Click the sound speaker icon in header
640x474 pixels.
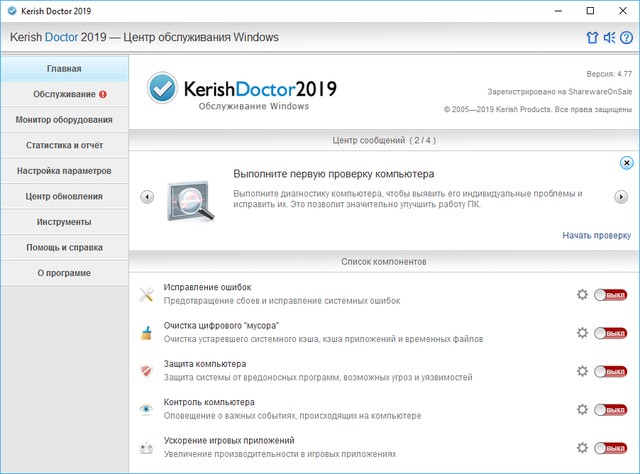608,38
